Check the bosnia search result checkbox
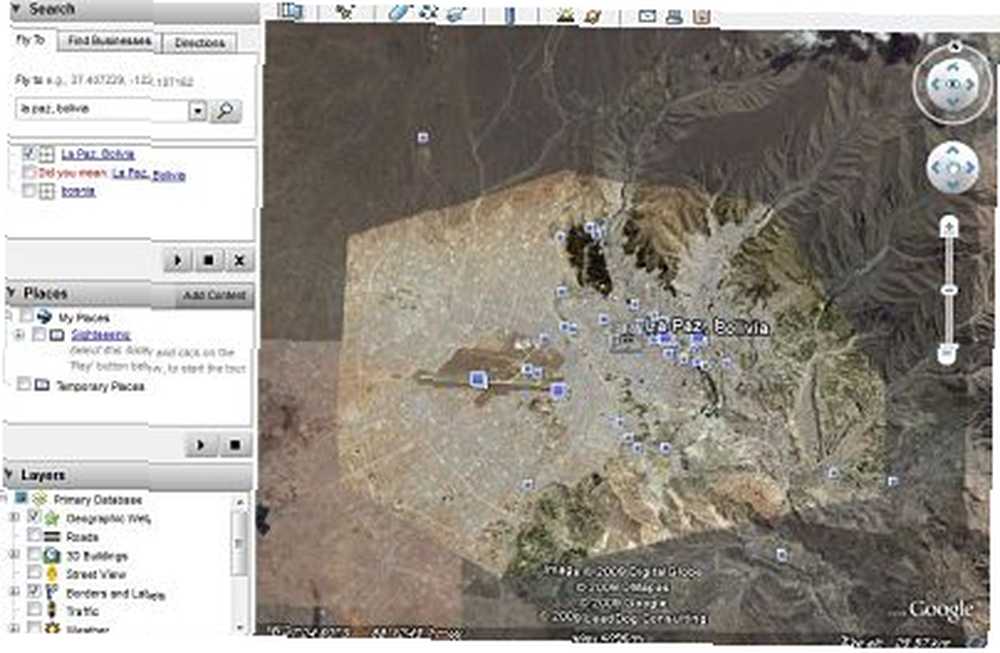 tap(28, 191)
